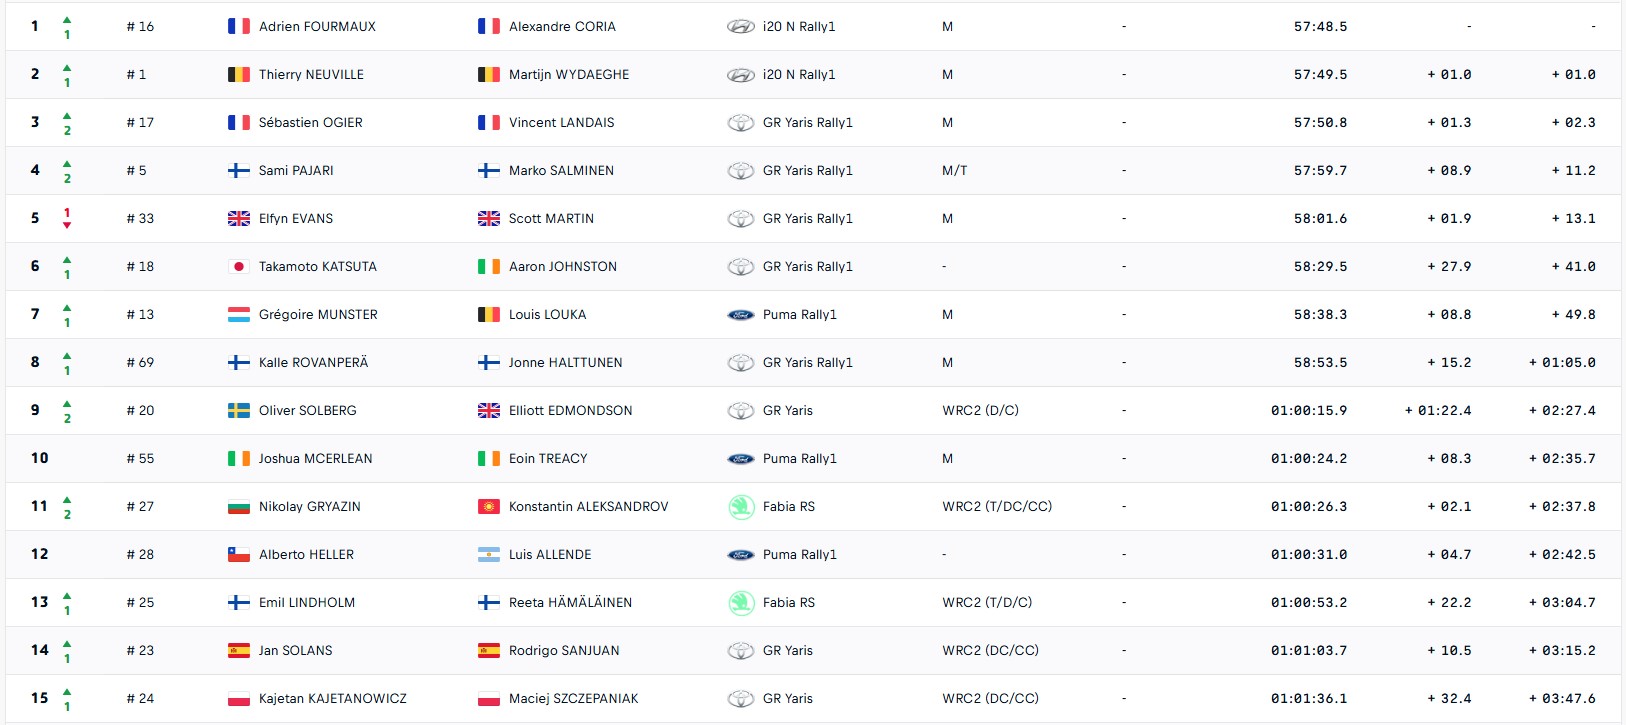Click the Chilean flag next to Alberto Heller

click(x=239, y=555)
